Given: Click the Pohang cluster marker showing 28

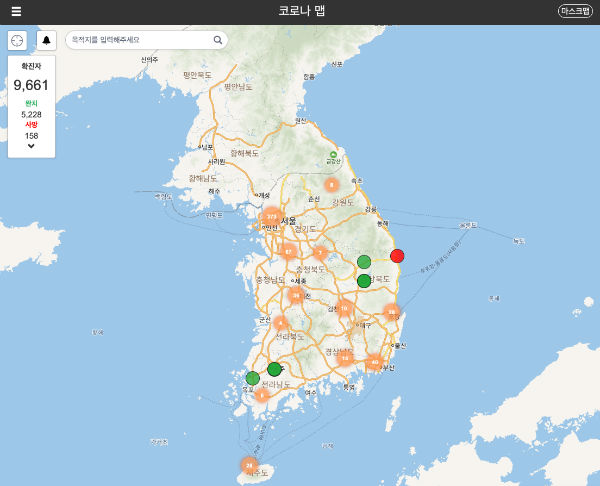Looking at the screenshot, I should coord(391,312).
